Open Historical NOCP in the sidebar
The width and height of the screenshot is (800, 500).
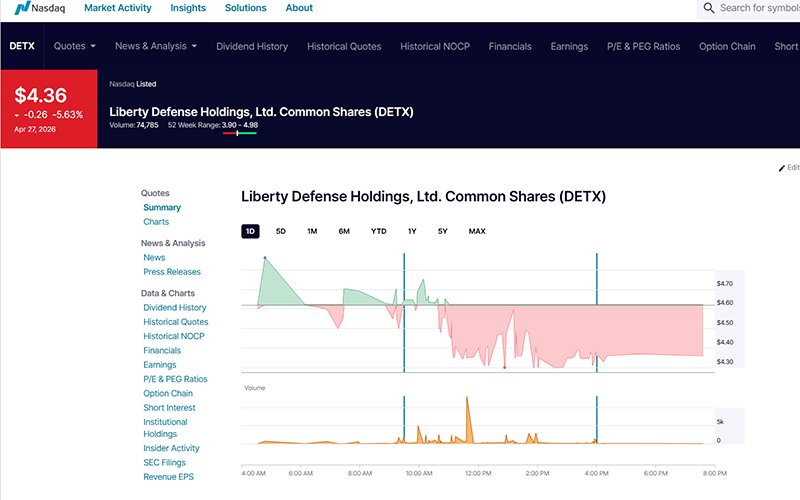click(x=173, y=336)
